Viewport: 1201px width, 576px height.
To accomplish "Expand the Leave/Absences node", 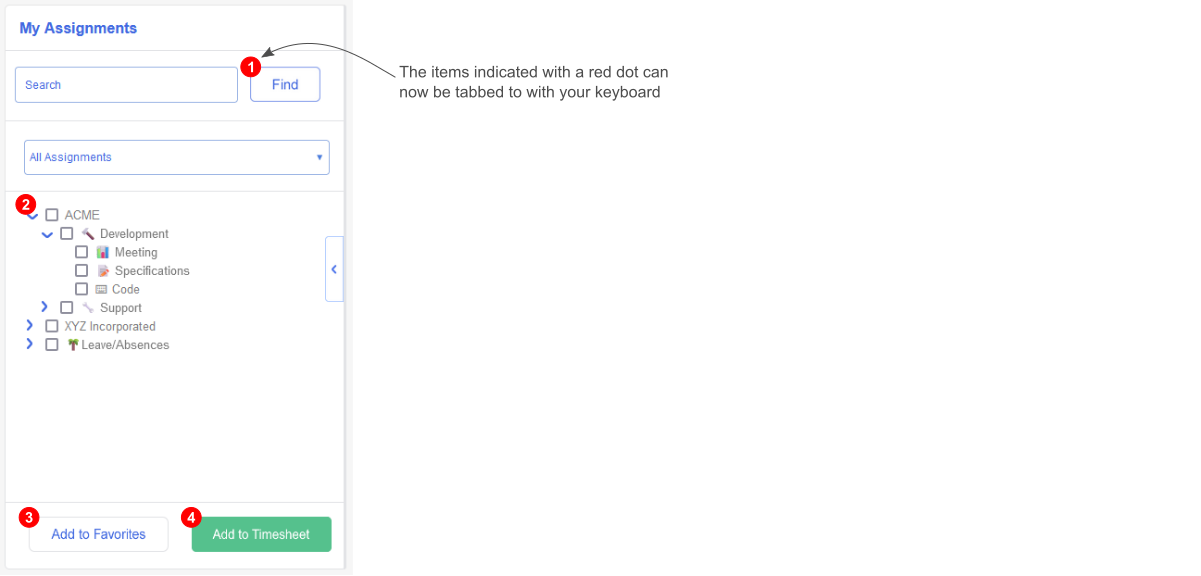I will click(x=29, y=344).
